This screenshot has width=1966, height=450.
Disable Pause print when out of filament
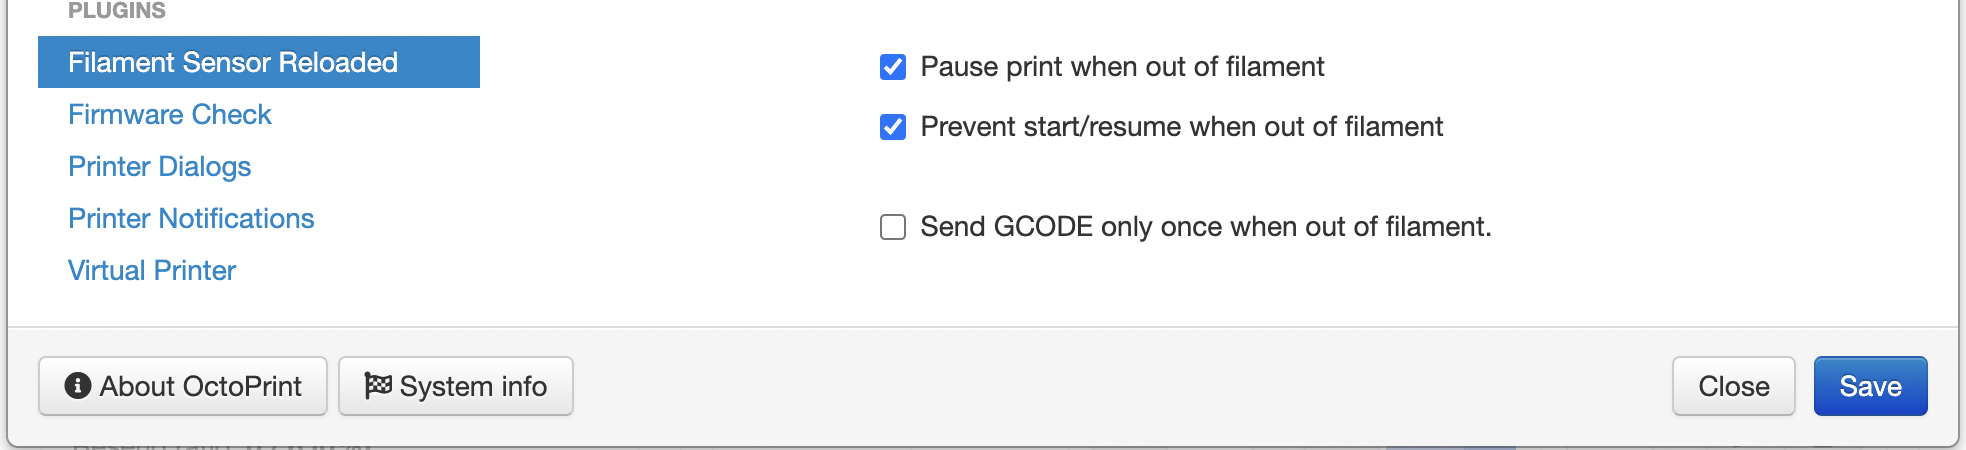893,67
